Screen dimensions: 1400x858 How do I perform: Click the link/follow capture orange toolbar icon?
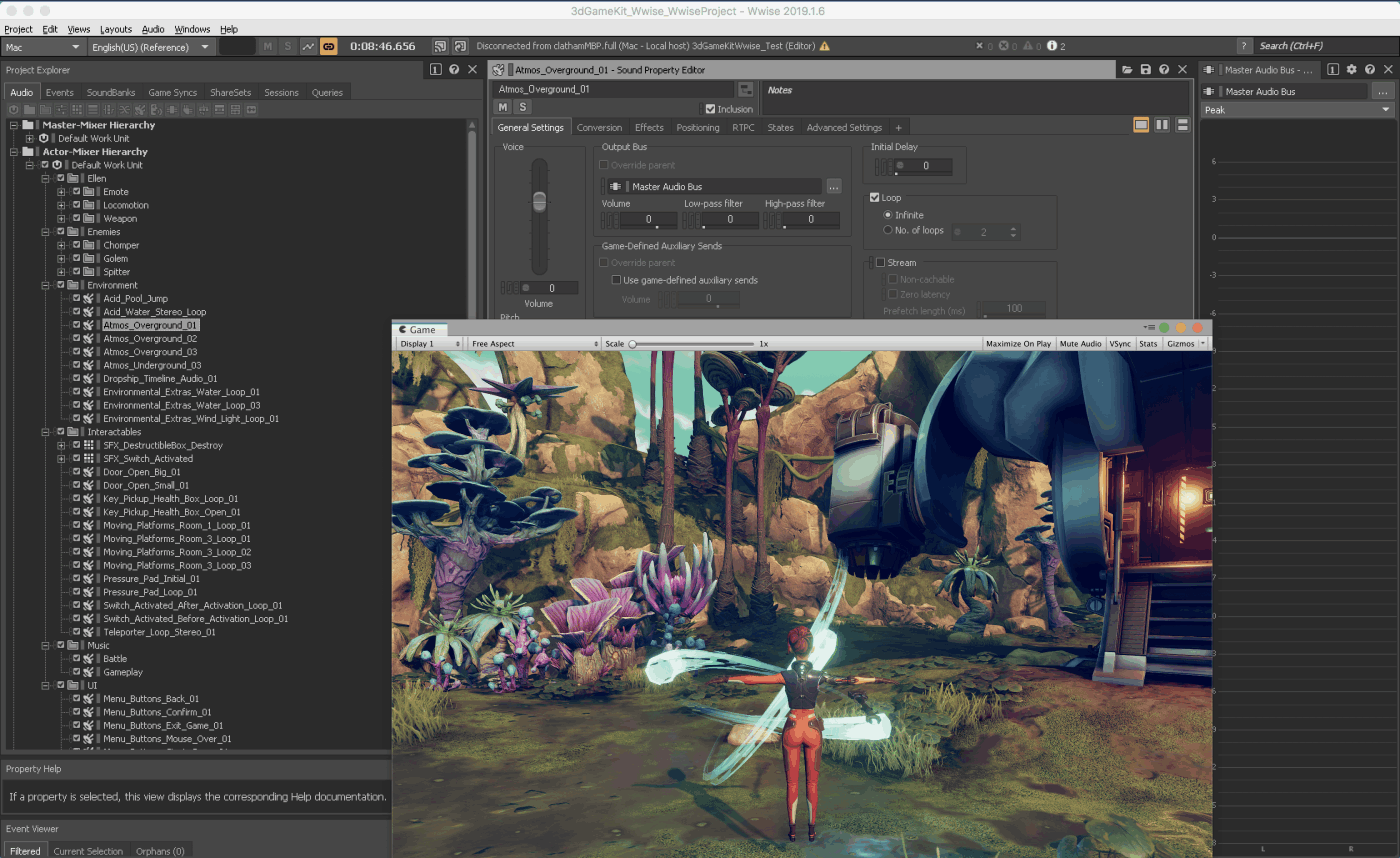(328, 46)
